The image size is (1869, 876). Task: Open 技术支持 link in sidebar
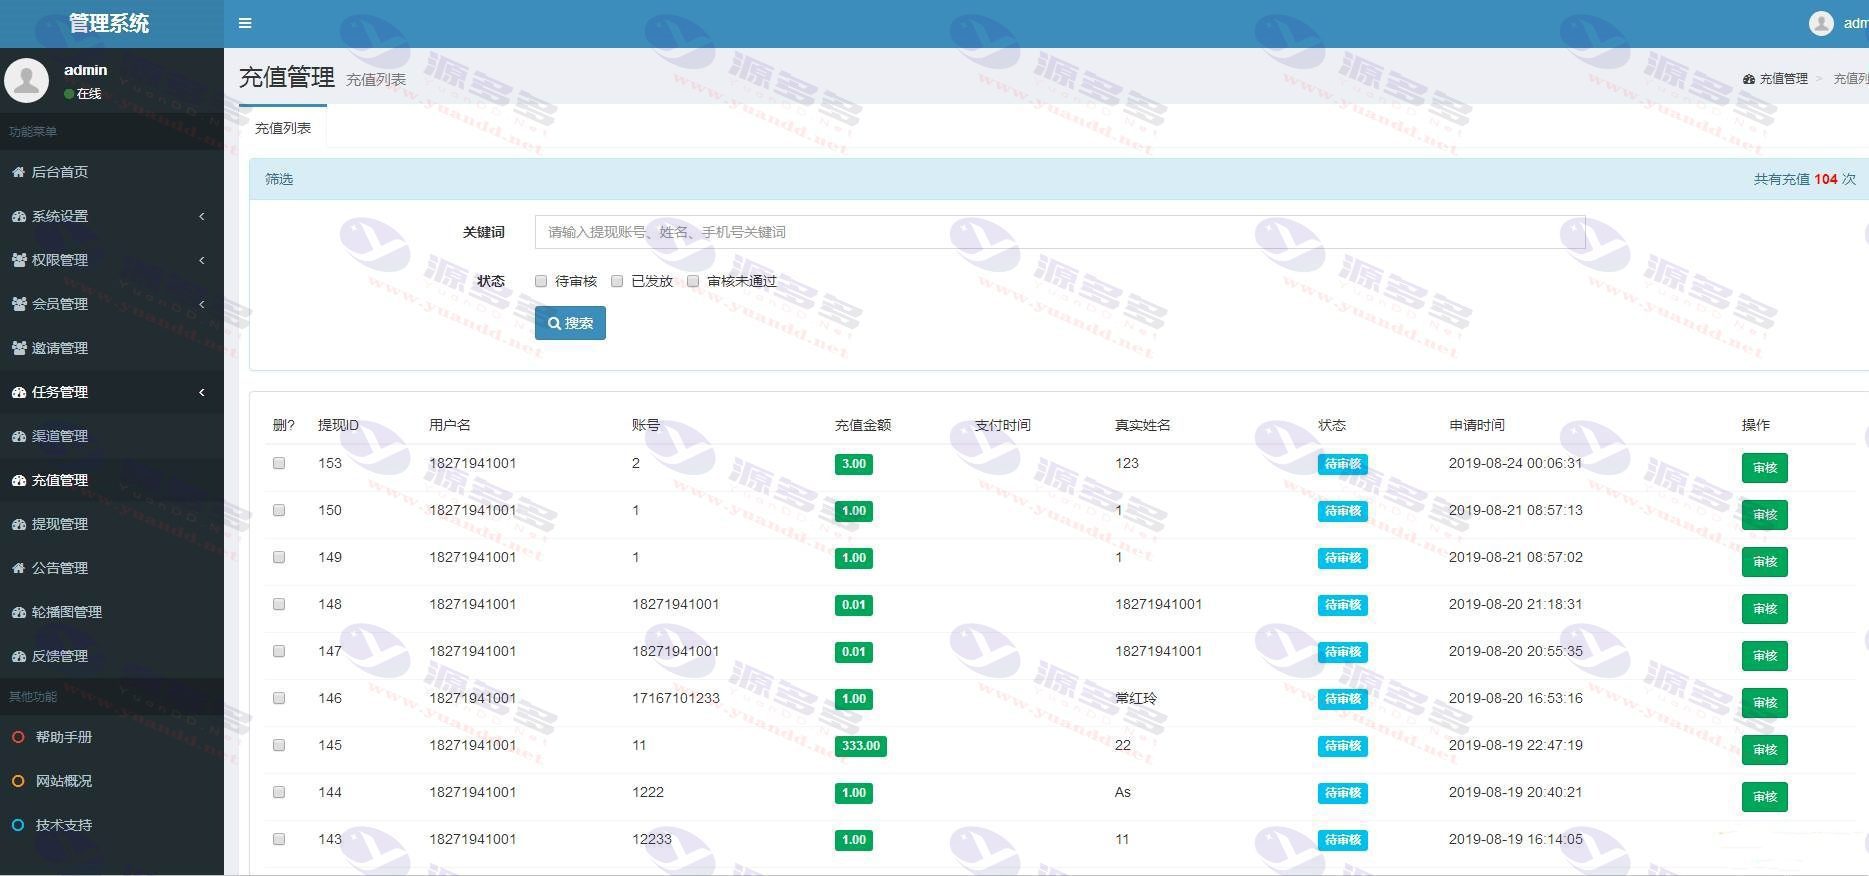[112, 825]
